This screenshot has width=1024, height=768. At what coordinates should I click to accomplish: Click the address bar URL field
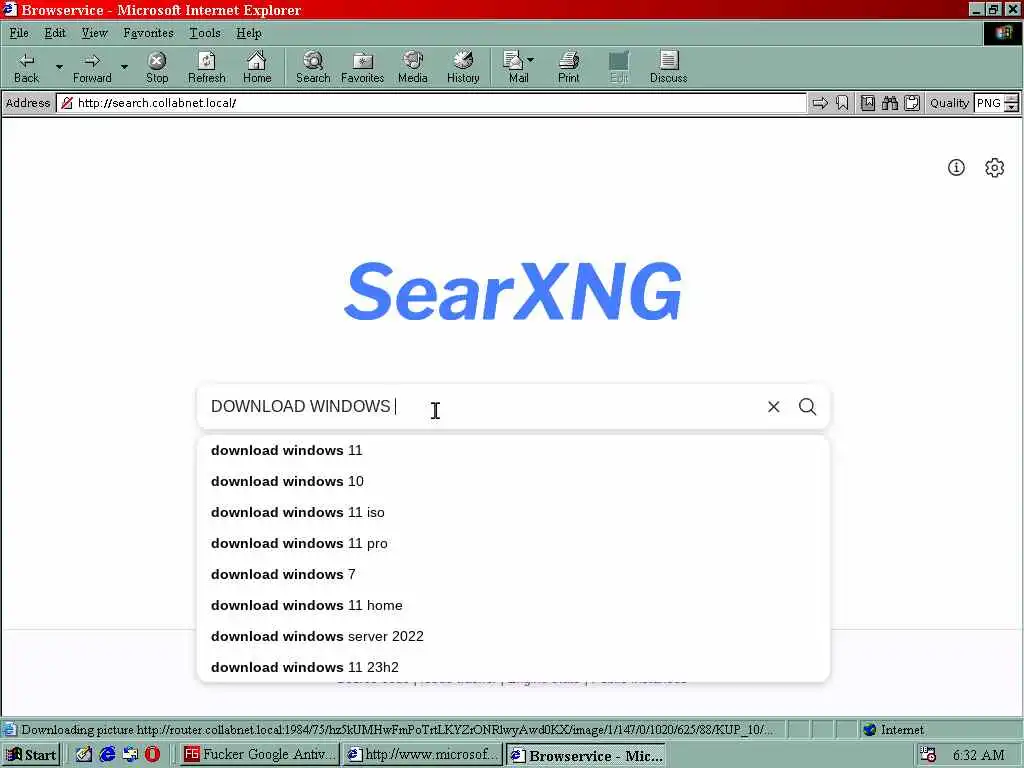432,103
